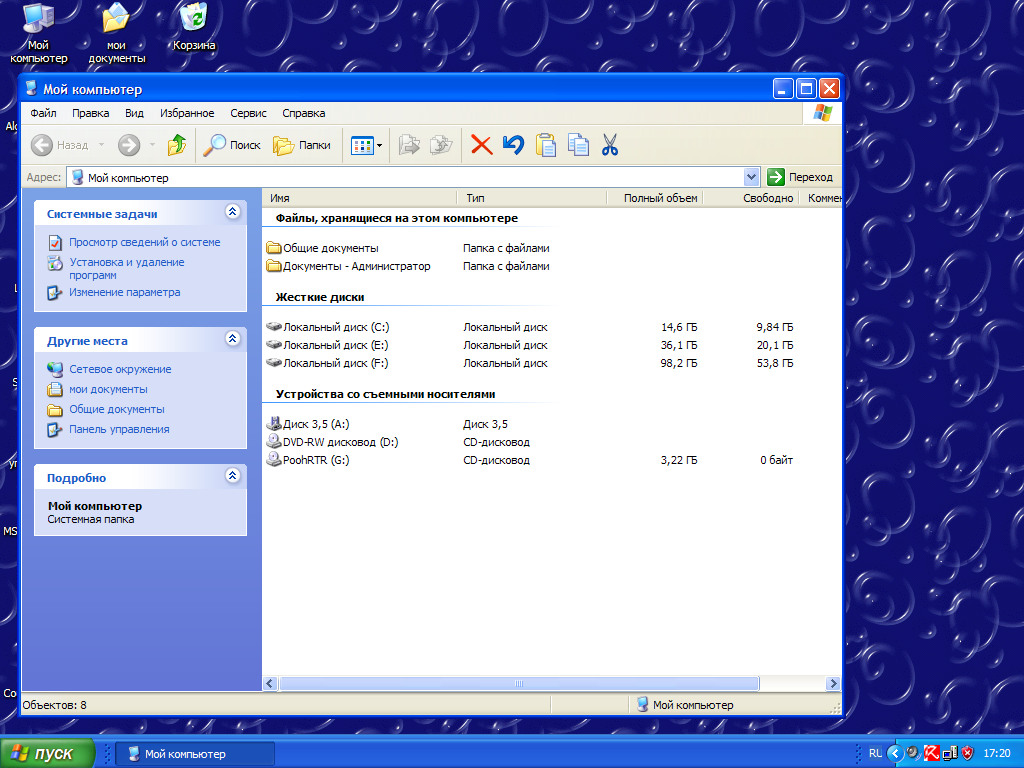
Task: Collapse the Подробно panel
Action: click(233, 476)
